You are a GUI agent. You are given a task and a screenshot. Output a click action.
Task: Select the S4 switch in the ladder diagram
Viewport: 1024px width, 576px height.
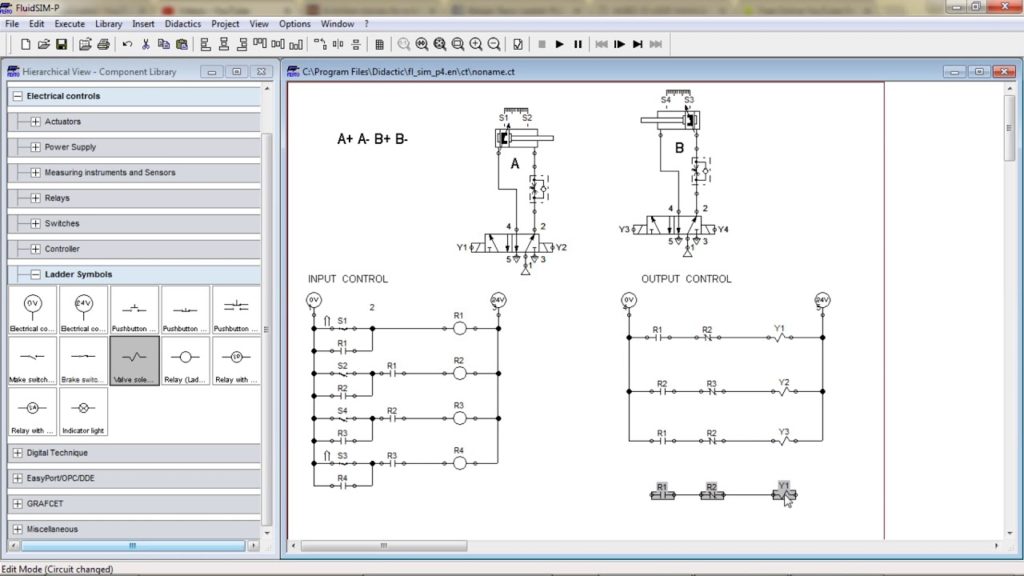click(x=342, y=418)
